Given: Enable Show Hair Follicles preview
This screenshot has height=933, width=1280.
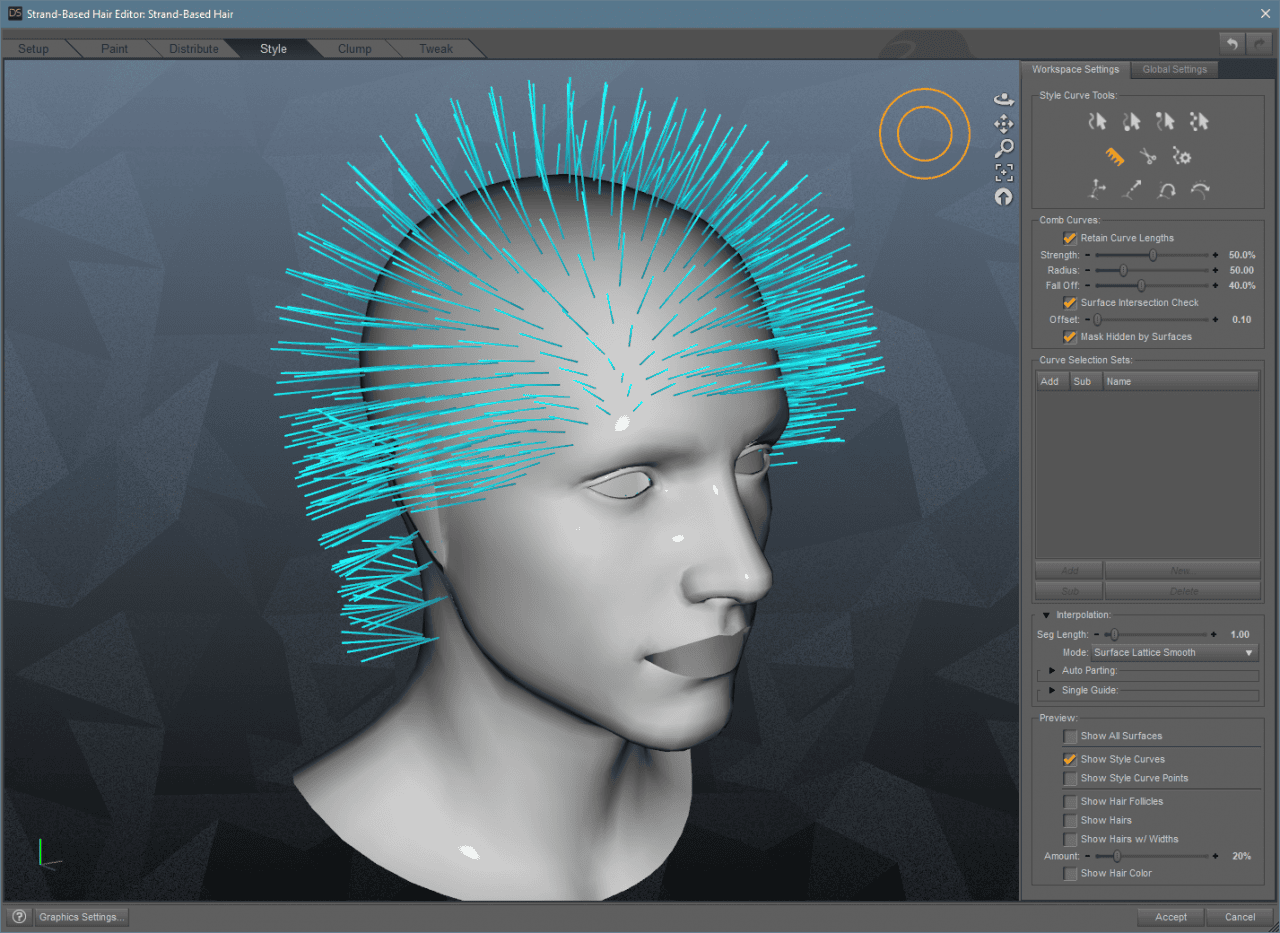Looking at the screenshot, I should (x=1069, y=801).
